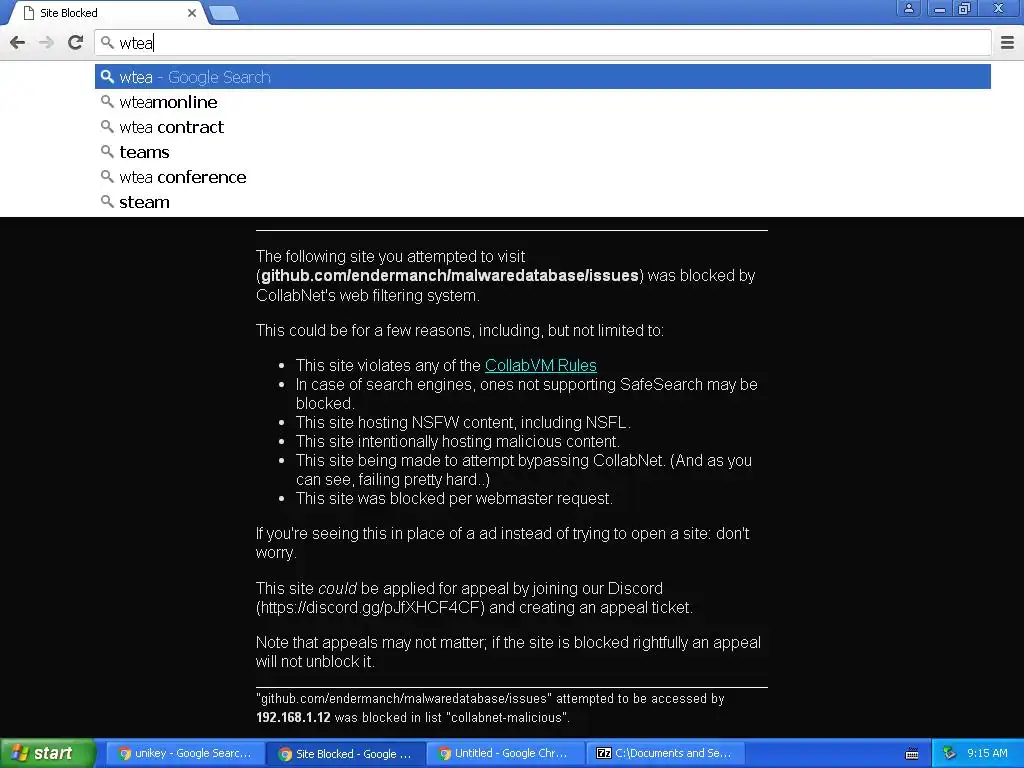Go back with the browser back arrow
1024x768 pixels.
point(18,43)
